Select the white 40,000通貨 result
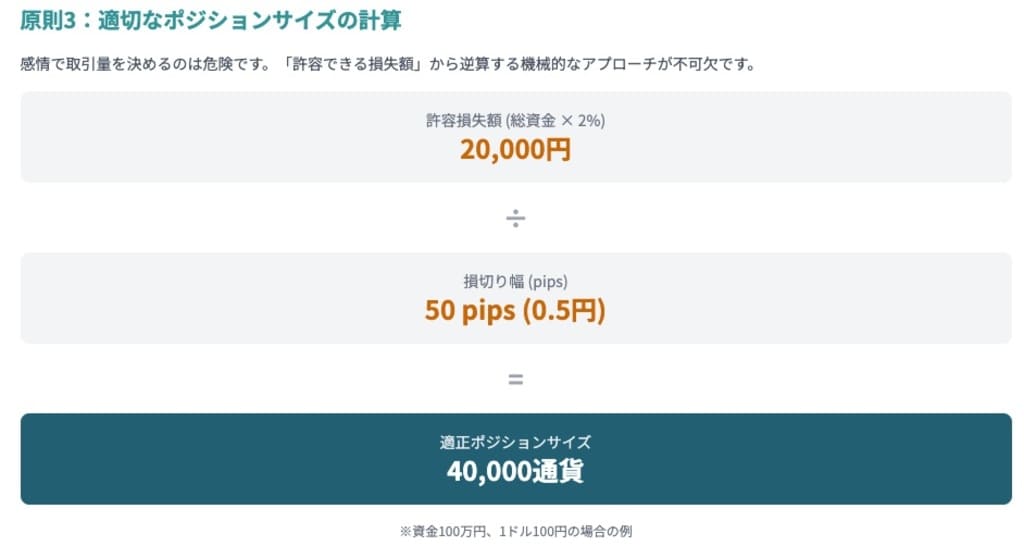 516,471
